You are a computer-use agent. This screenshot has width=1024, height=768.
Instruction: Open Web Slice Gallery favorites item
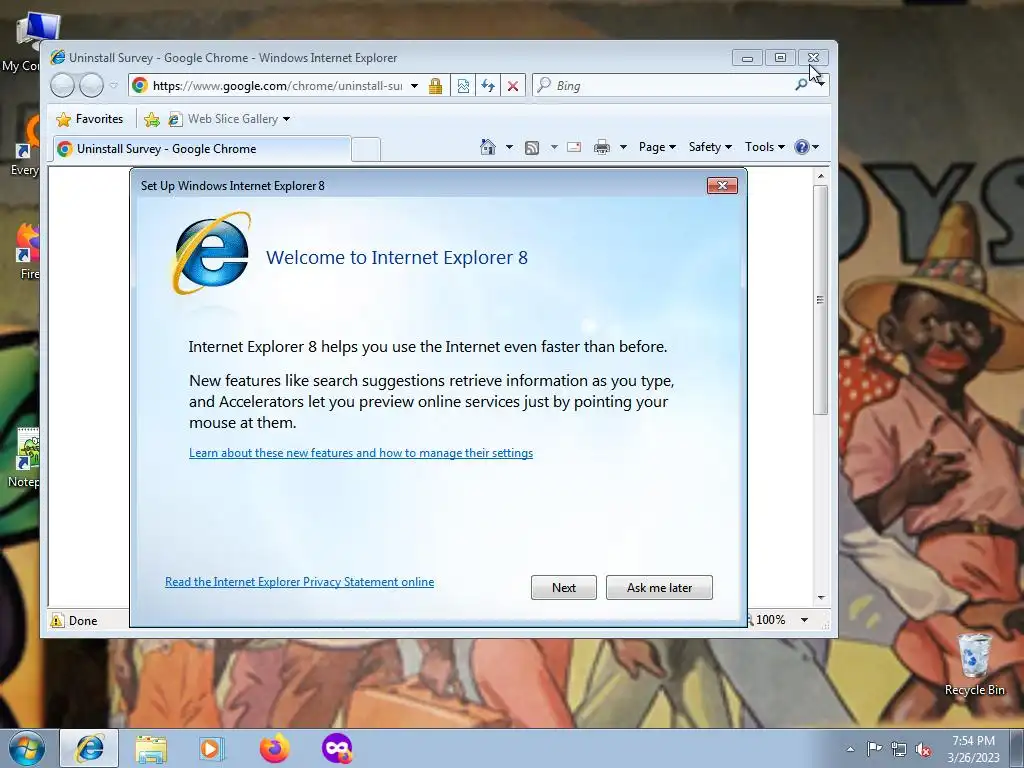229,119
